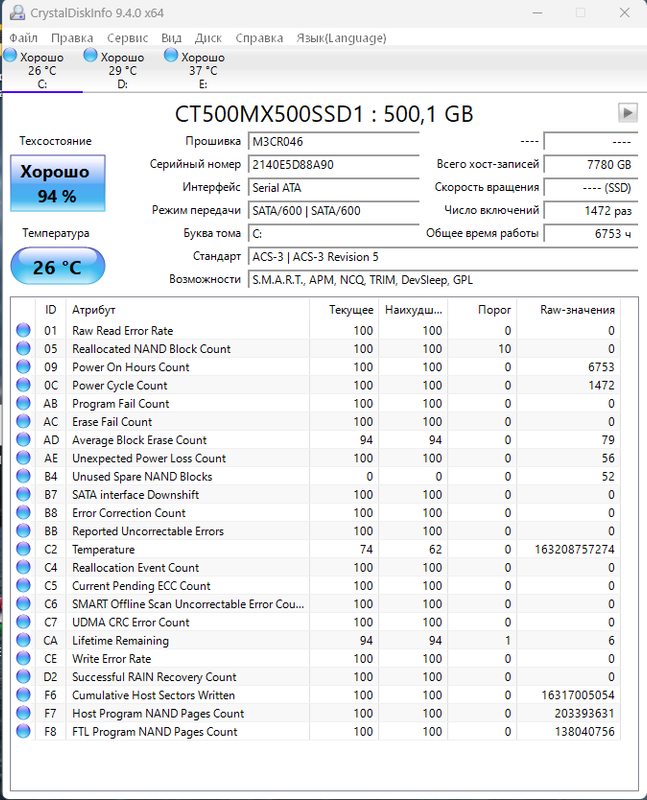Click status orb for Lifetime Remaining

(x=23, y=640)
